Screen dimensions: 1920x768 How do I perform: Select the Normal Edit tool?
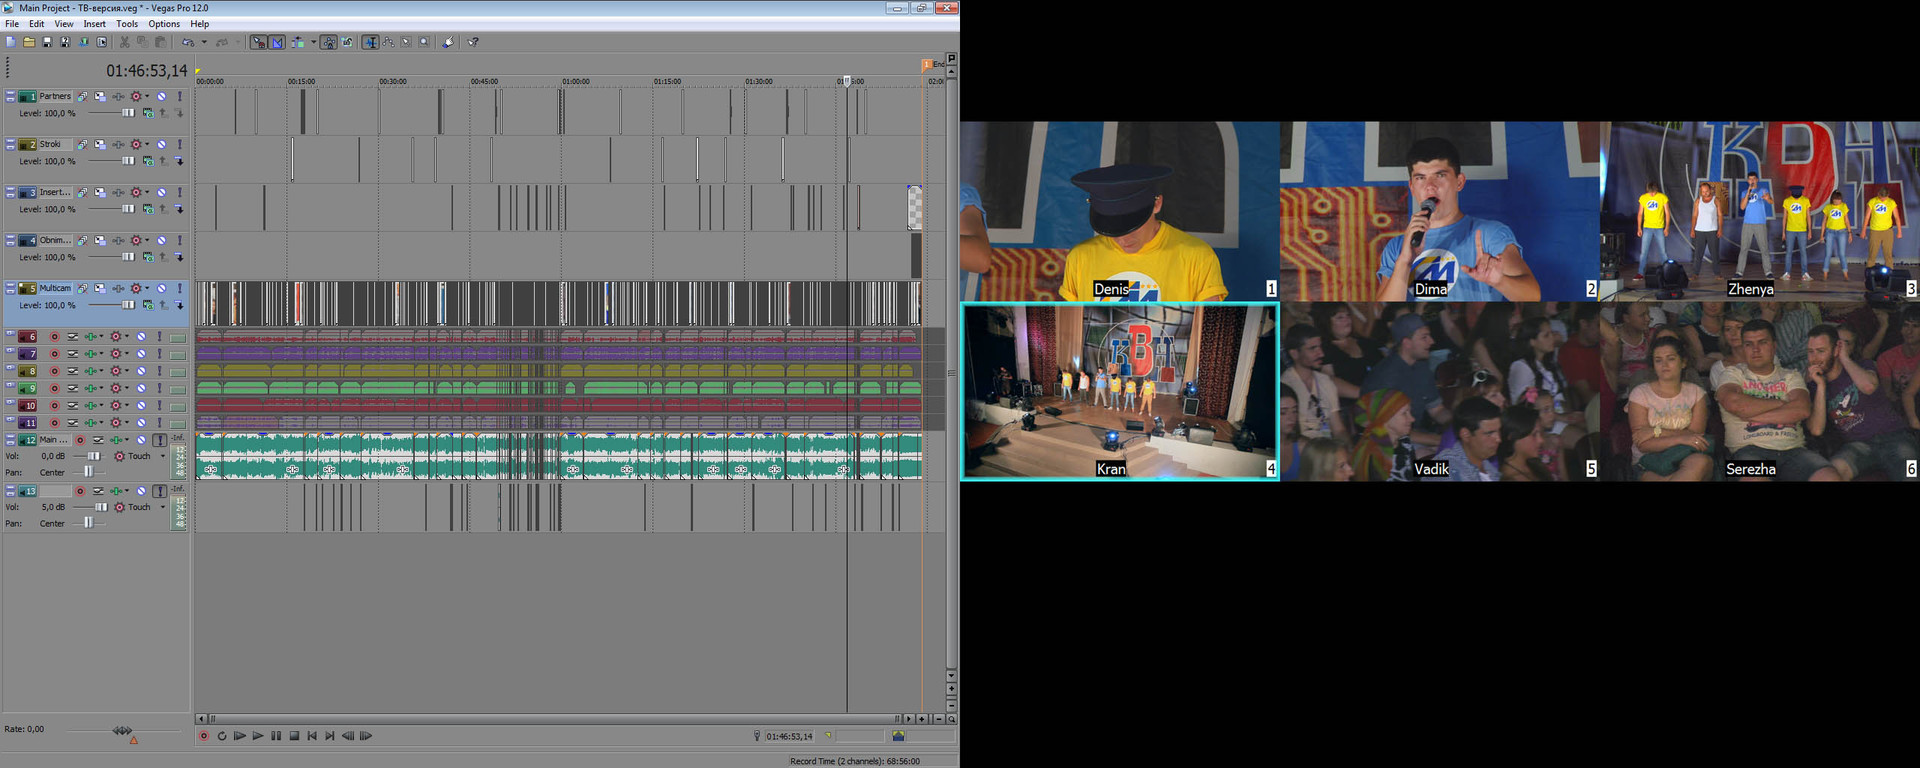coord(370,42)
